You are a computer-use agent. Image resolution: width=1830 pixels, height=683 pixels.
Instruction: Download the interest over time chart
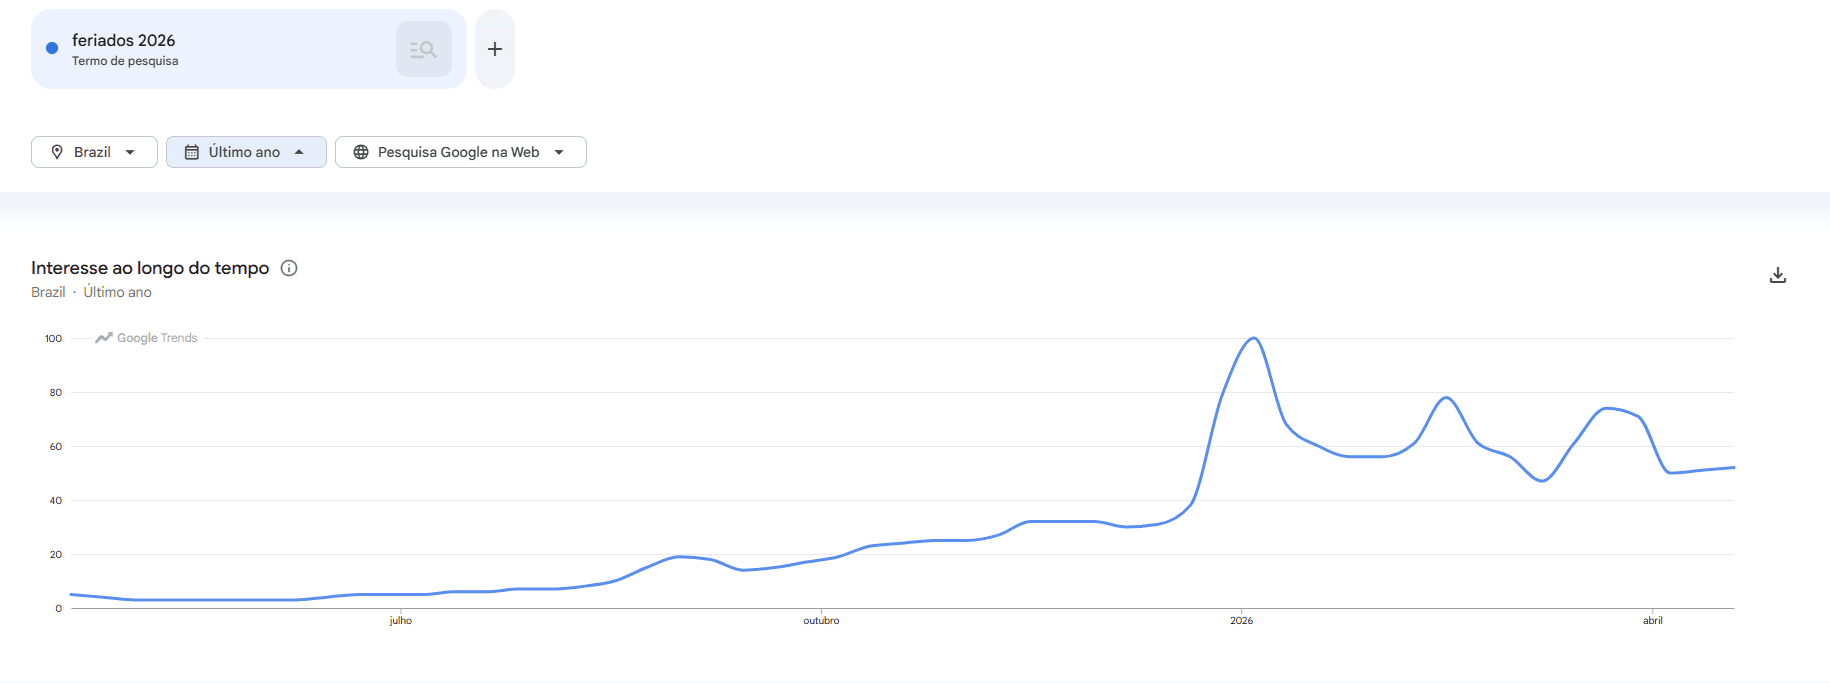click(1777, 275)
